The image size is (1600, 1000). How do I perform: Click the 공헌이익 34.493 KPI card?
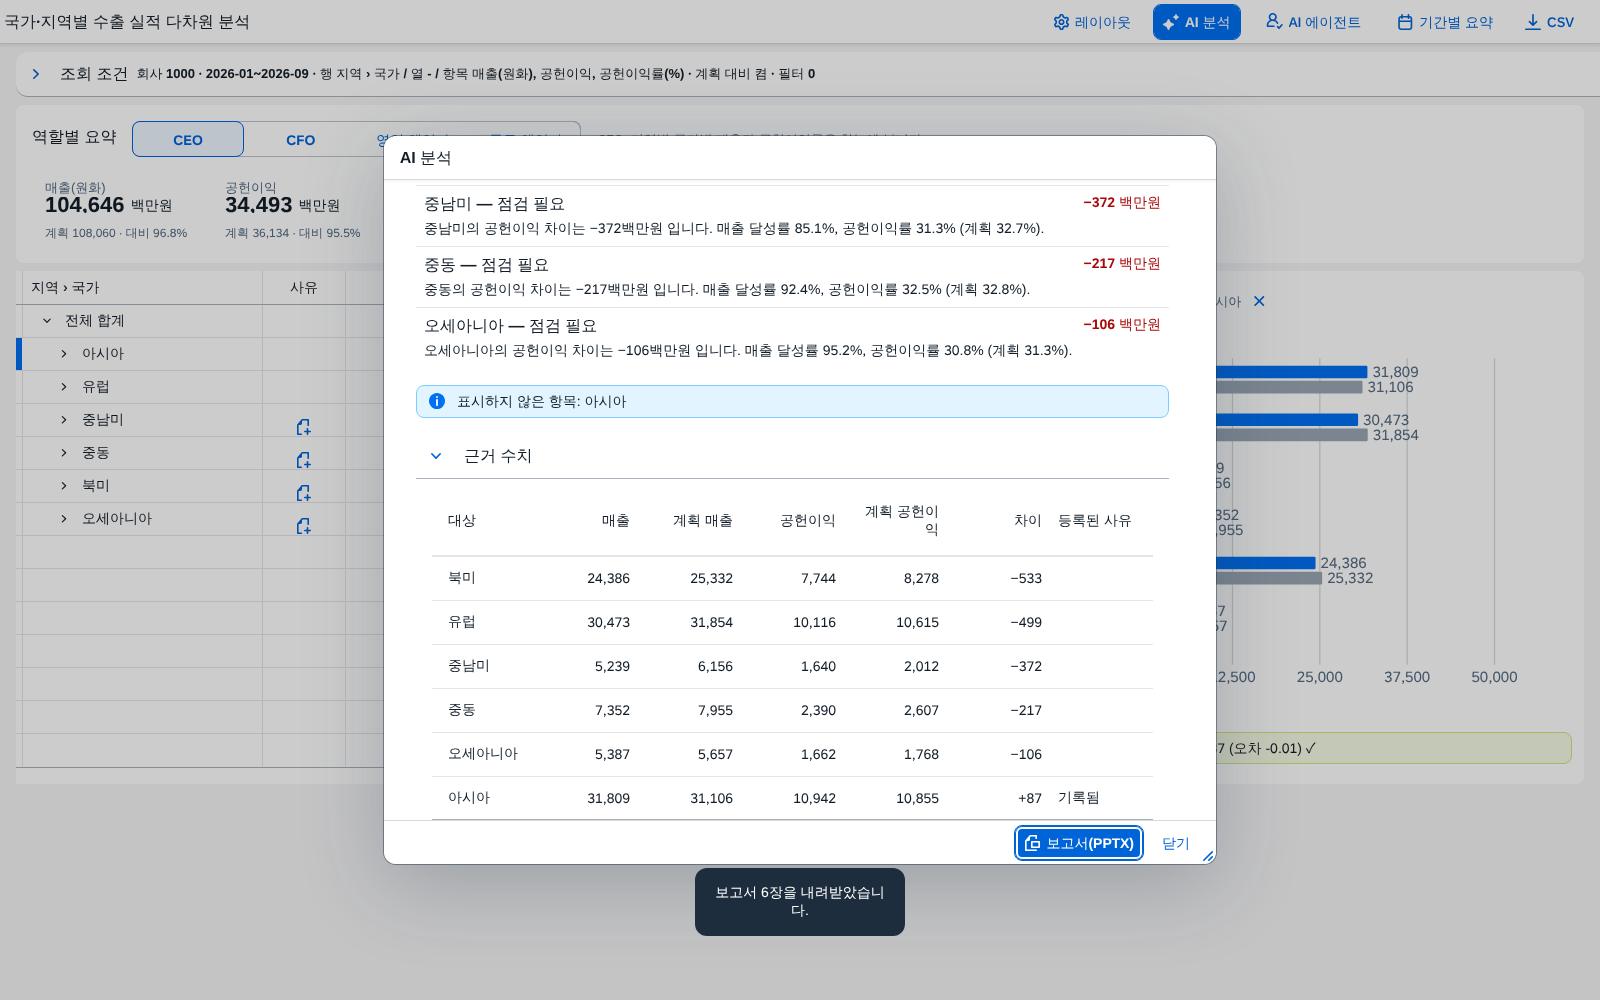tap(293, 210)
